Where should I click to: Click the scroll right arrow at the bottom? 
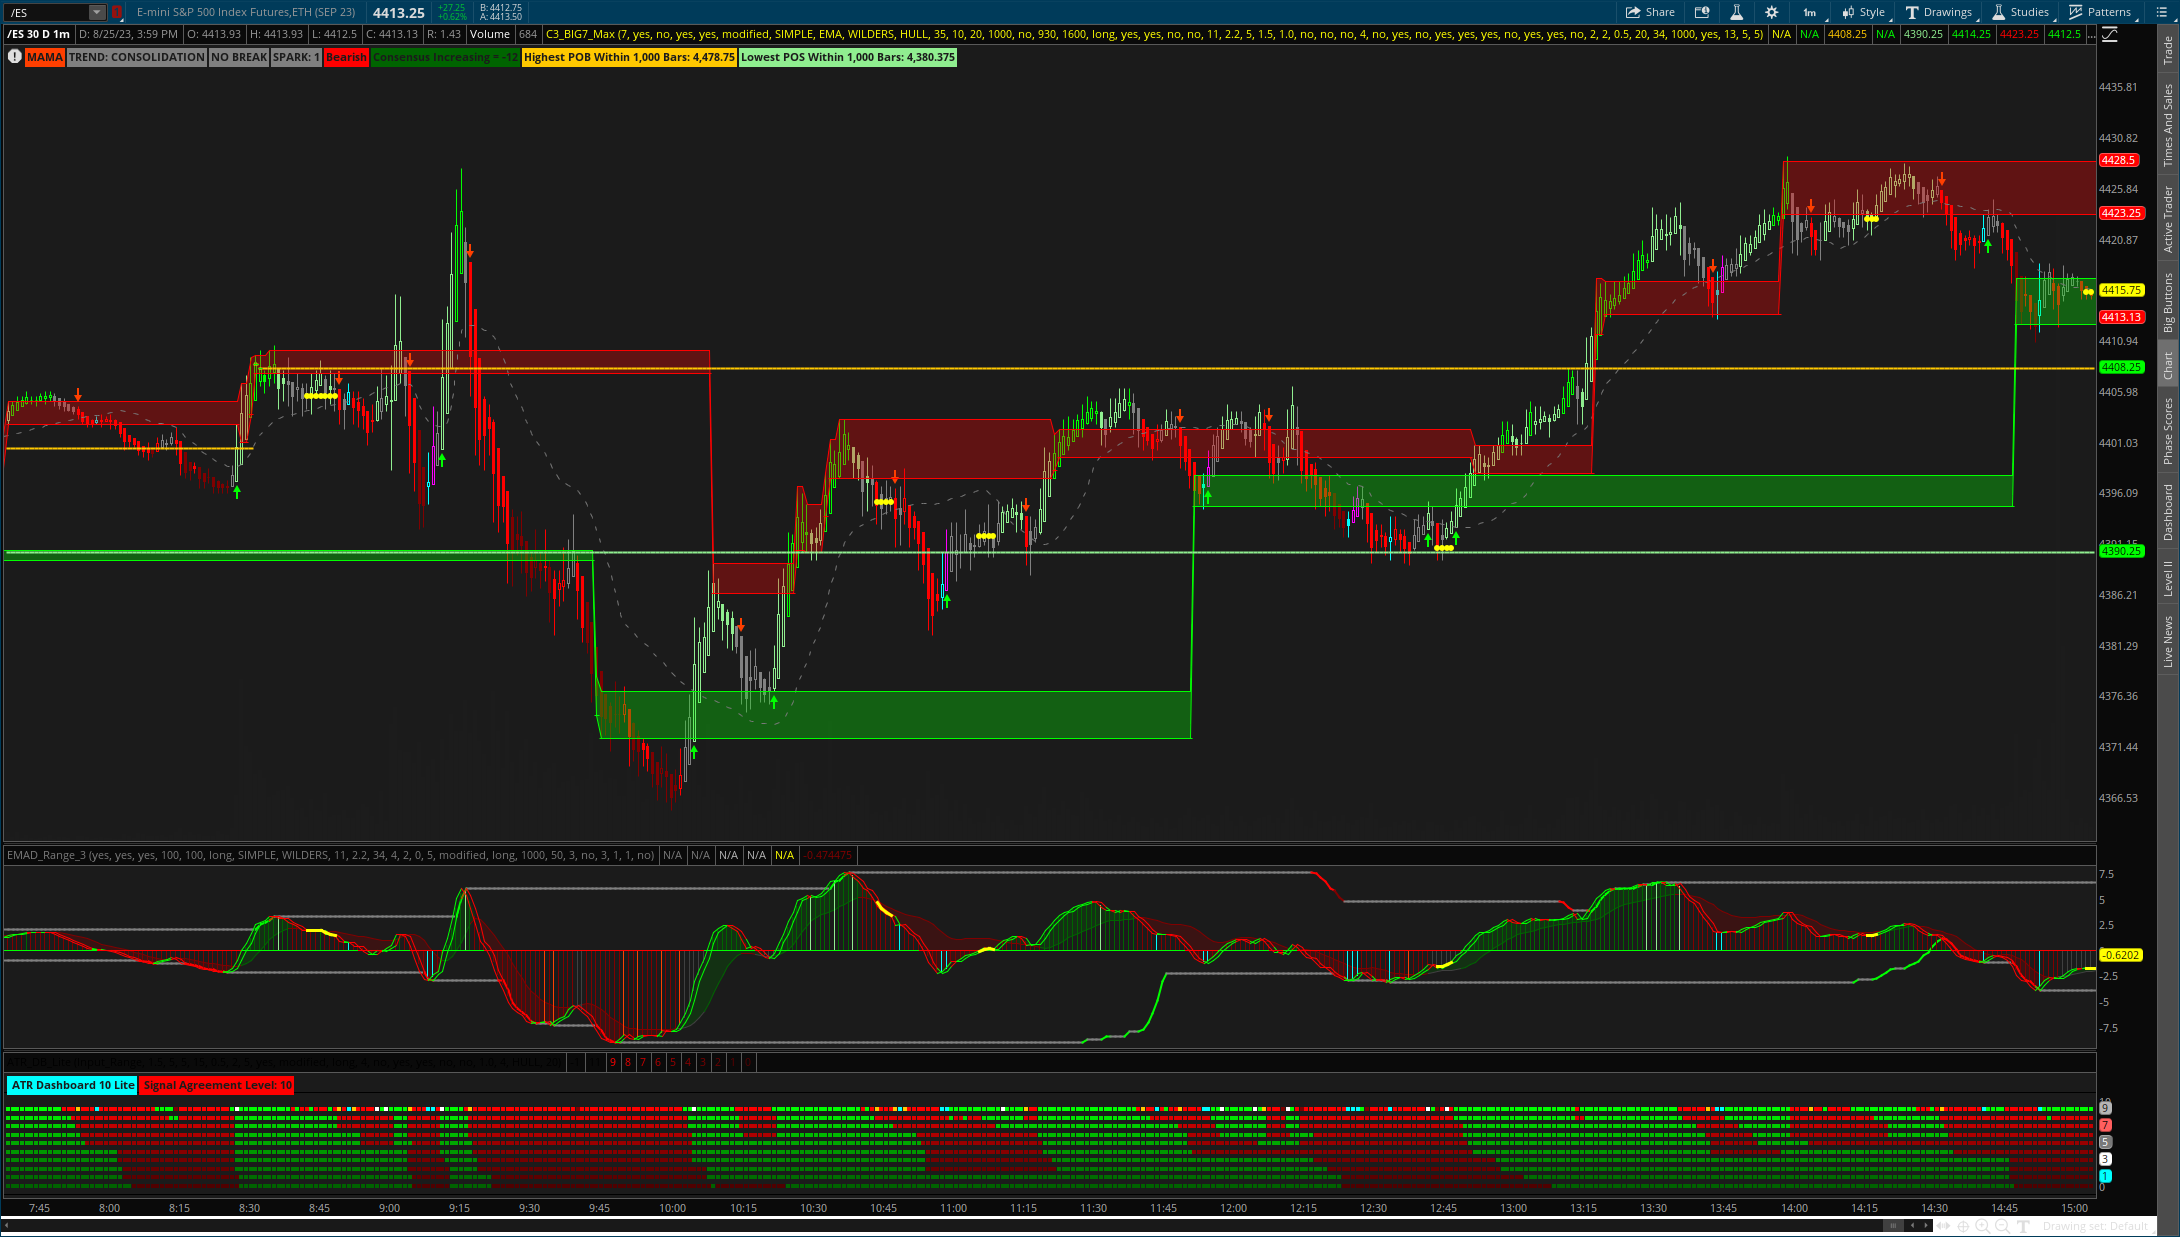coord(1927,1226)
